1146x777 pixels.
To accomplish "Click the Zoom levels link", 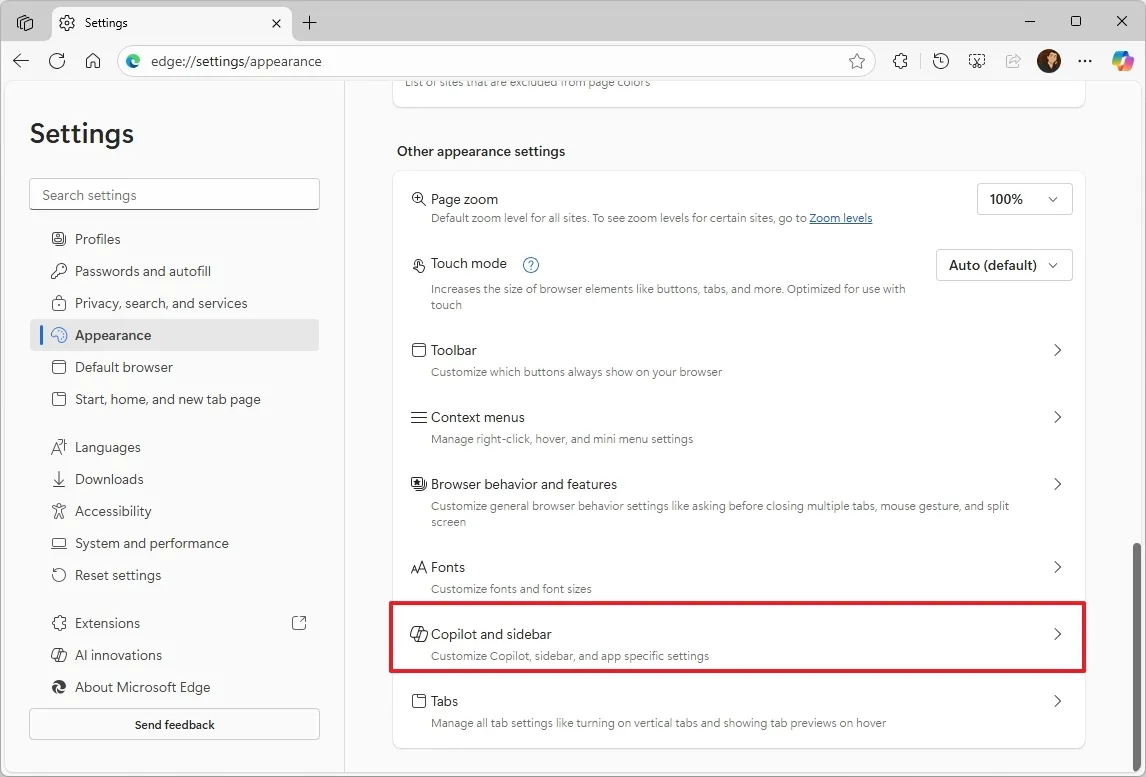I will pos(840,218).
